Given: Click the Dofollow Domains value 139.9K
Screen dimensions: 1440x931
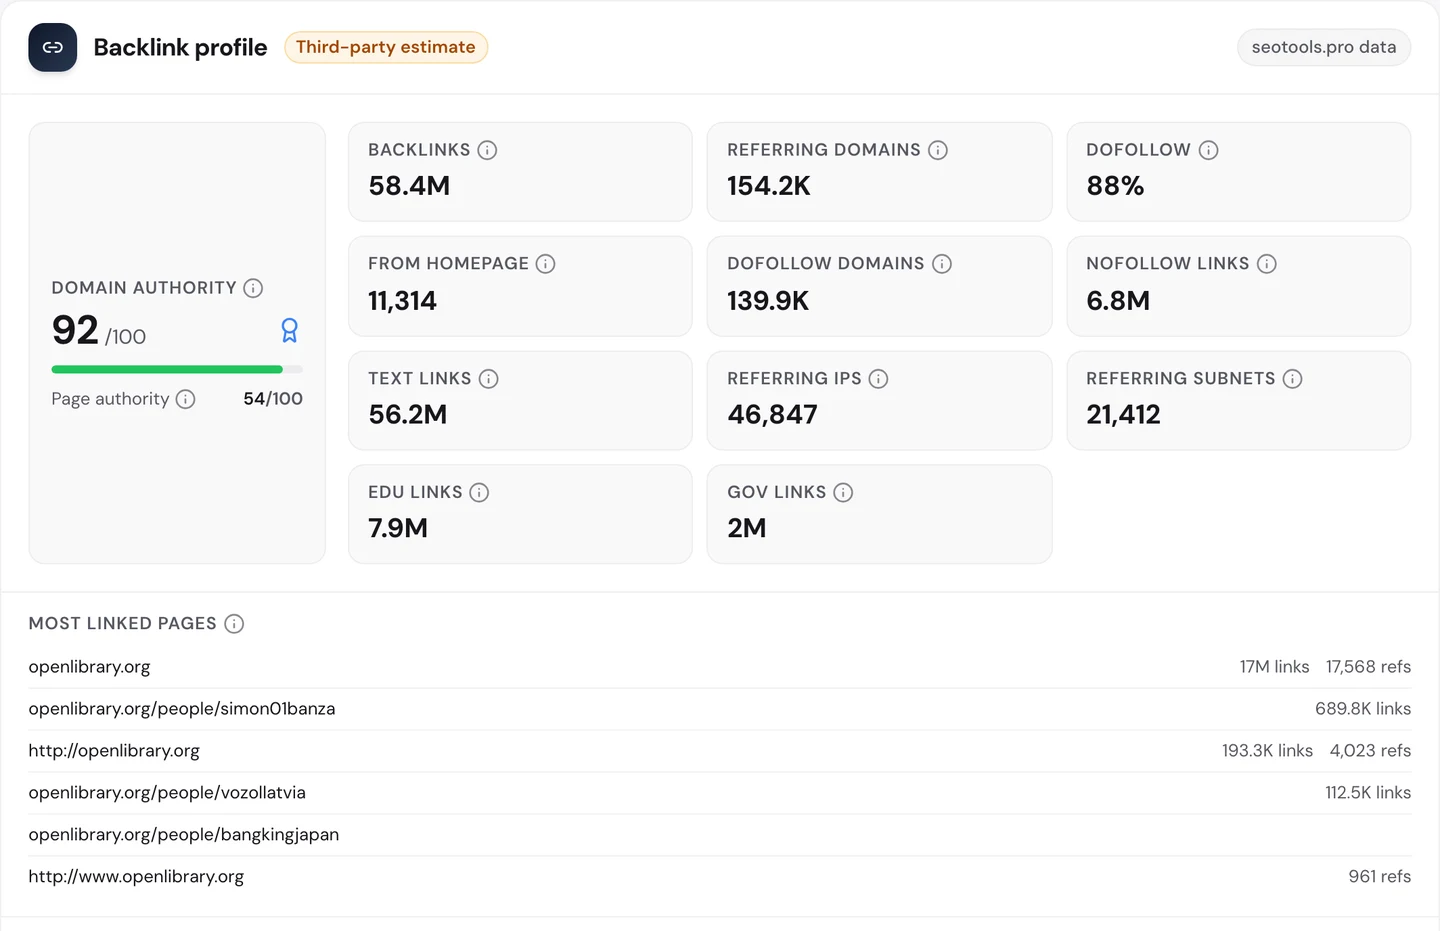Looking at the screenshot, I should pyautogui.click(x=768, y=301).
